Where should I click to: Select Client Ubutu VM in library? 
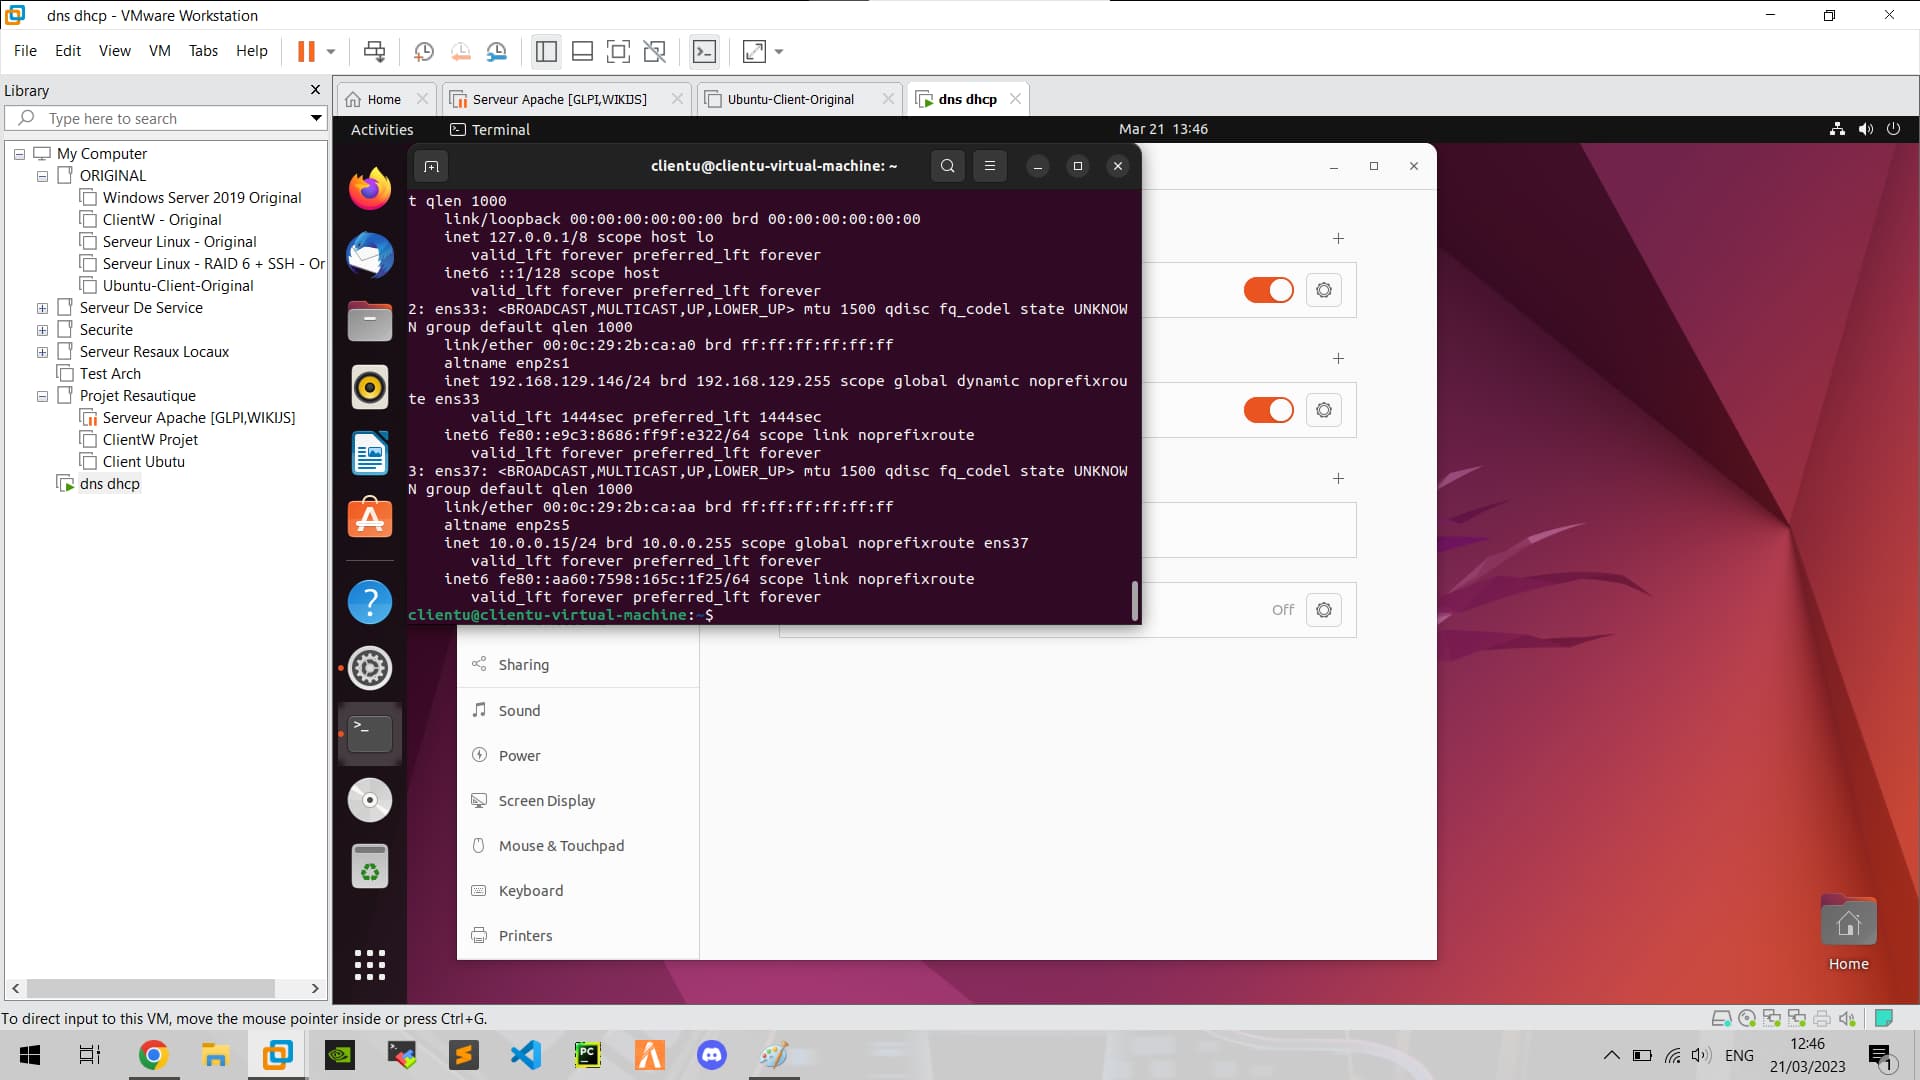point(143,462)
